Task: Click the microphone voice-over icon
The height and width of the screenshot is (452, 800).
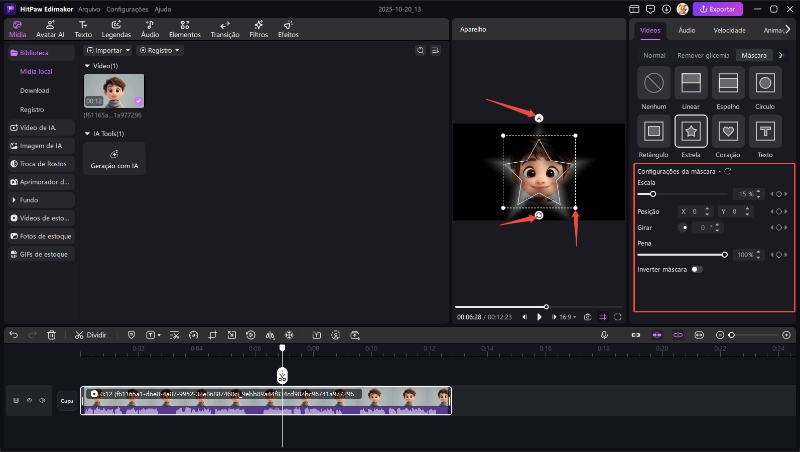Action: click(x=605, y=335)
